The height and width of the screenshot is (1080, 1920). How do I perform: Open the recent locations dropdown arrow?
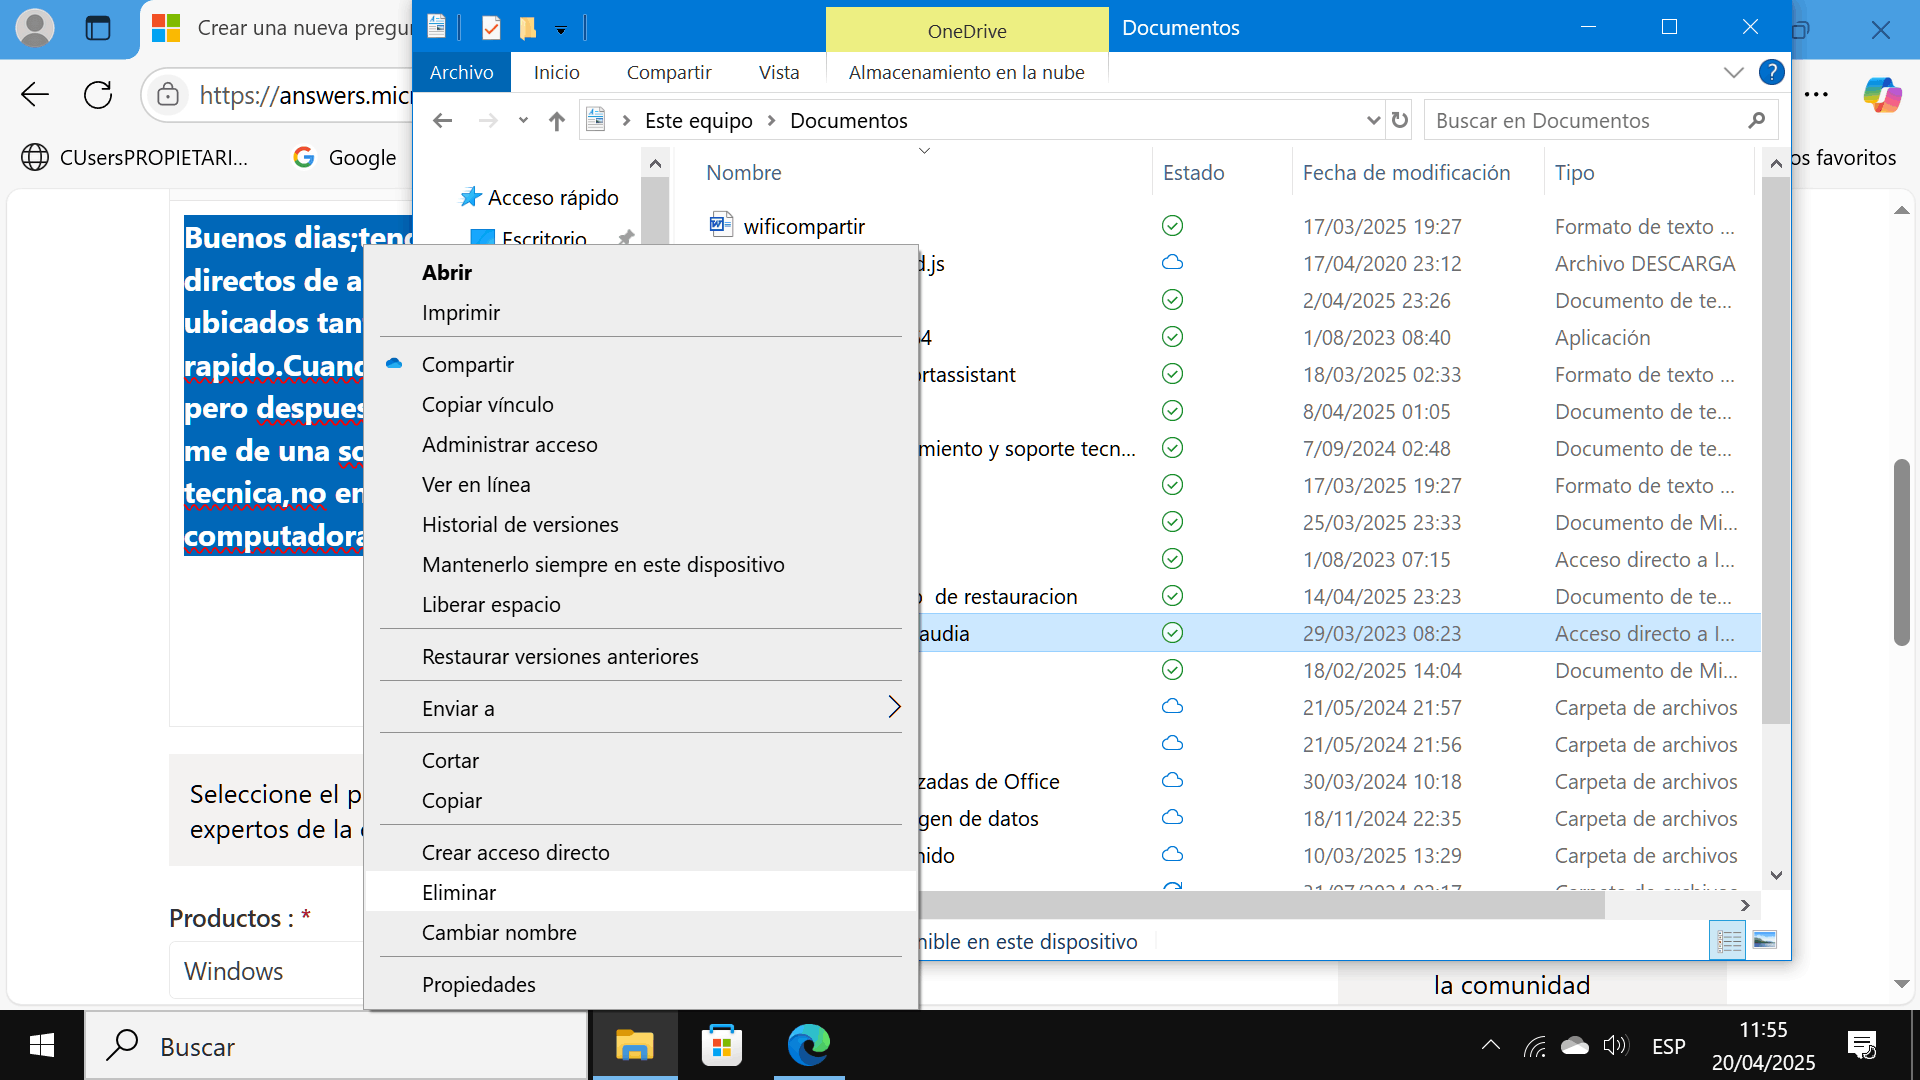point(523,121)
